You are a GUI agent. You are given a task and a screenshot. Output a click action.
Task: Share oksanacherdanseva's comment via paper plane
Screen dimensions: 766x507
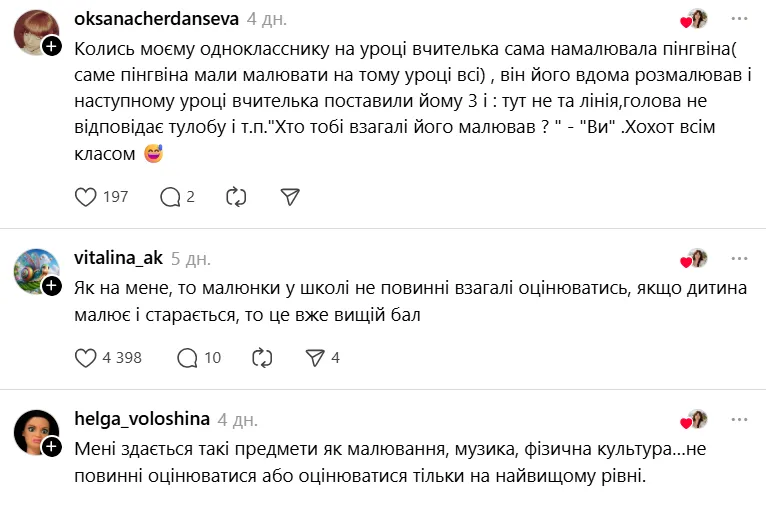[x=290, y=197]
